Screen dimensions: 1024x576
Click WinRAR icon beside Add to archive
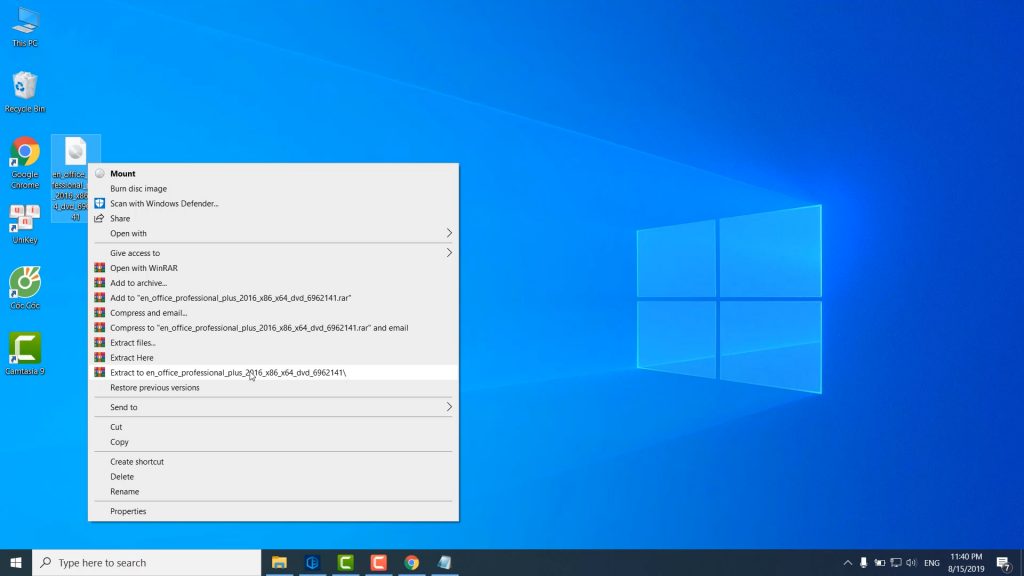tap(99, 283)
